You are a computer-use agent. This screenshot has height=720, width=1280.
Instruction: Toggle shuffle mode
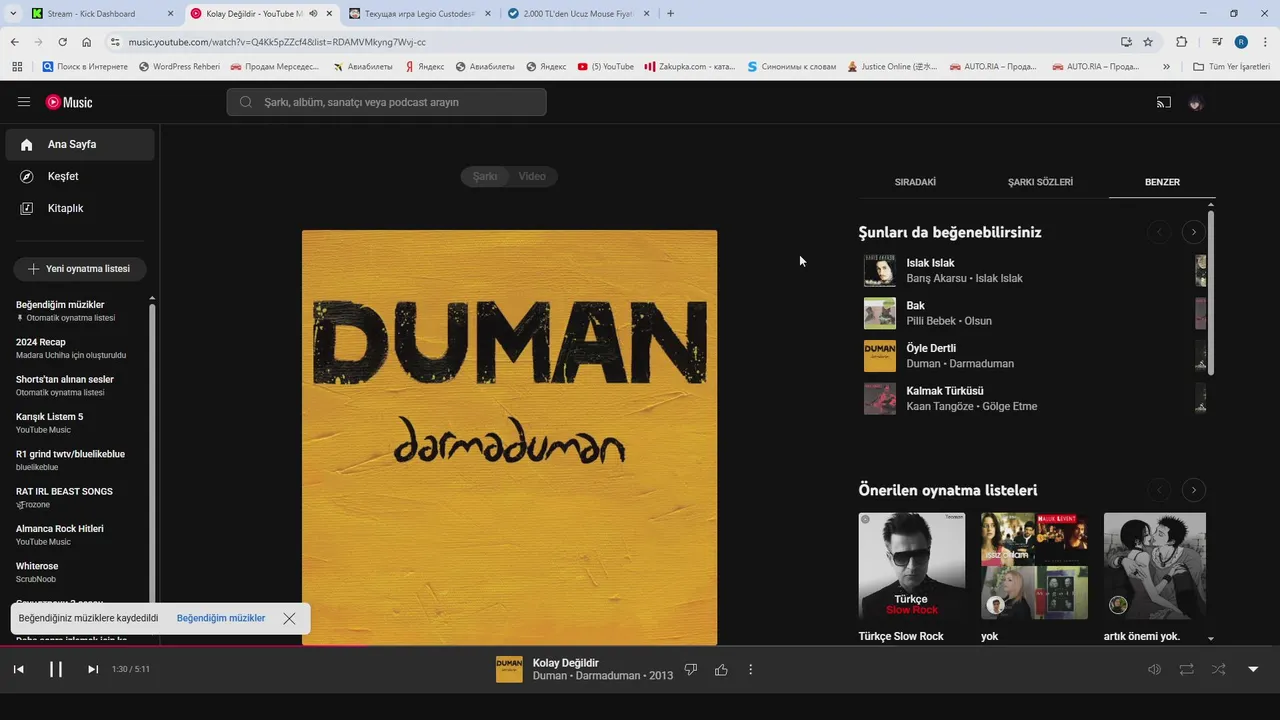(x=1218, y=669)
